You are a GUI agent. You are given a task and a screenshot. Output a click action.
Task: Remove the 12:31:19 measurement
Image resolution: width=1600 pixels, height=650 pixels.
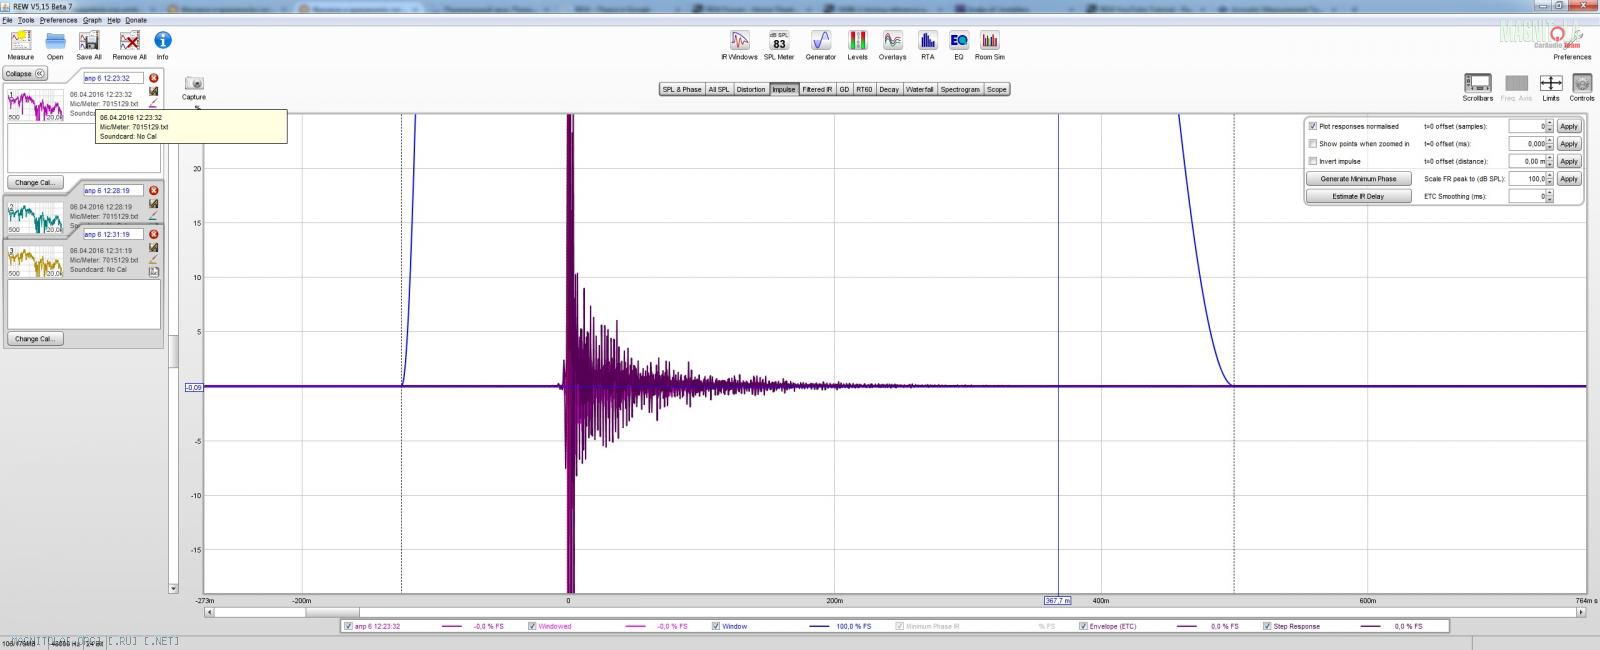(x=154, y=235)
